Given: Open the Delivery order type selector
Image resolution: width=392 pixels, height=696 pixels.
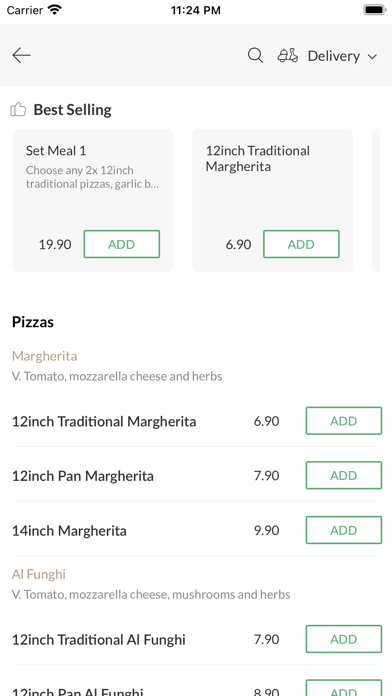Looking at the screenshot, I should [x=328, y=56].
